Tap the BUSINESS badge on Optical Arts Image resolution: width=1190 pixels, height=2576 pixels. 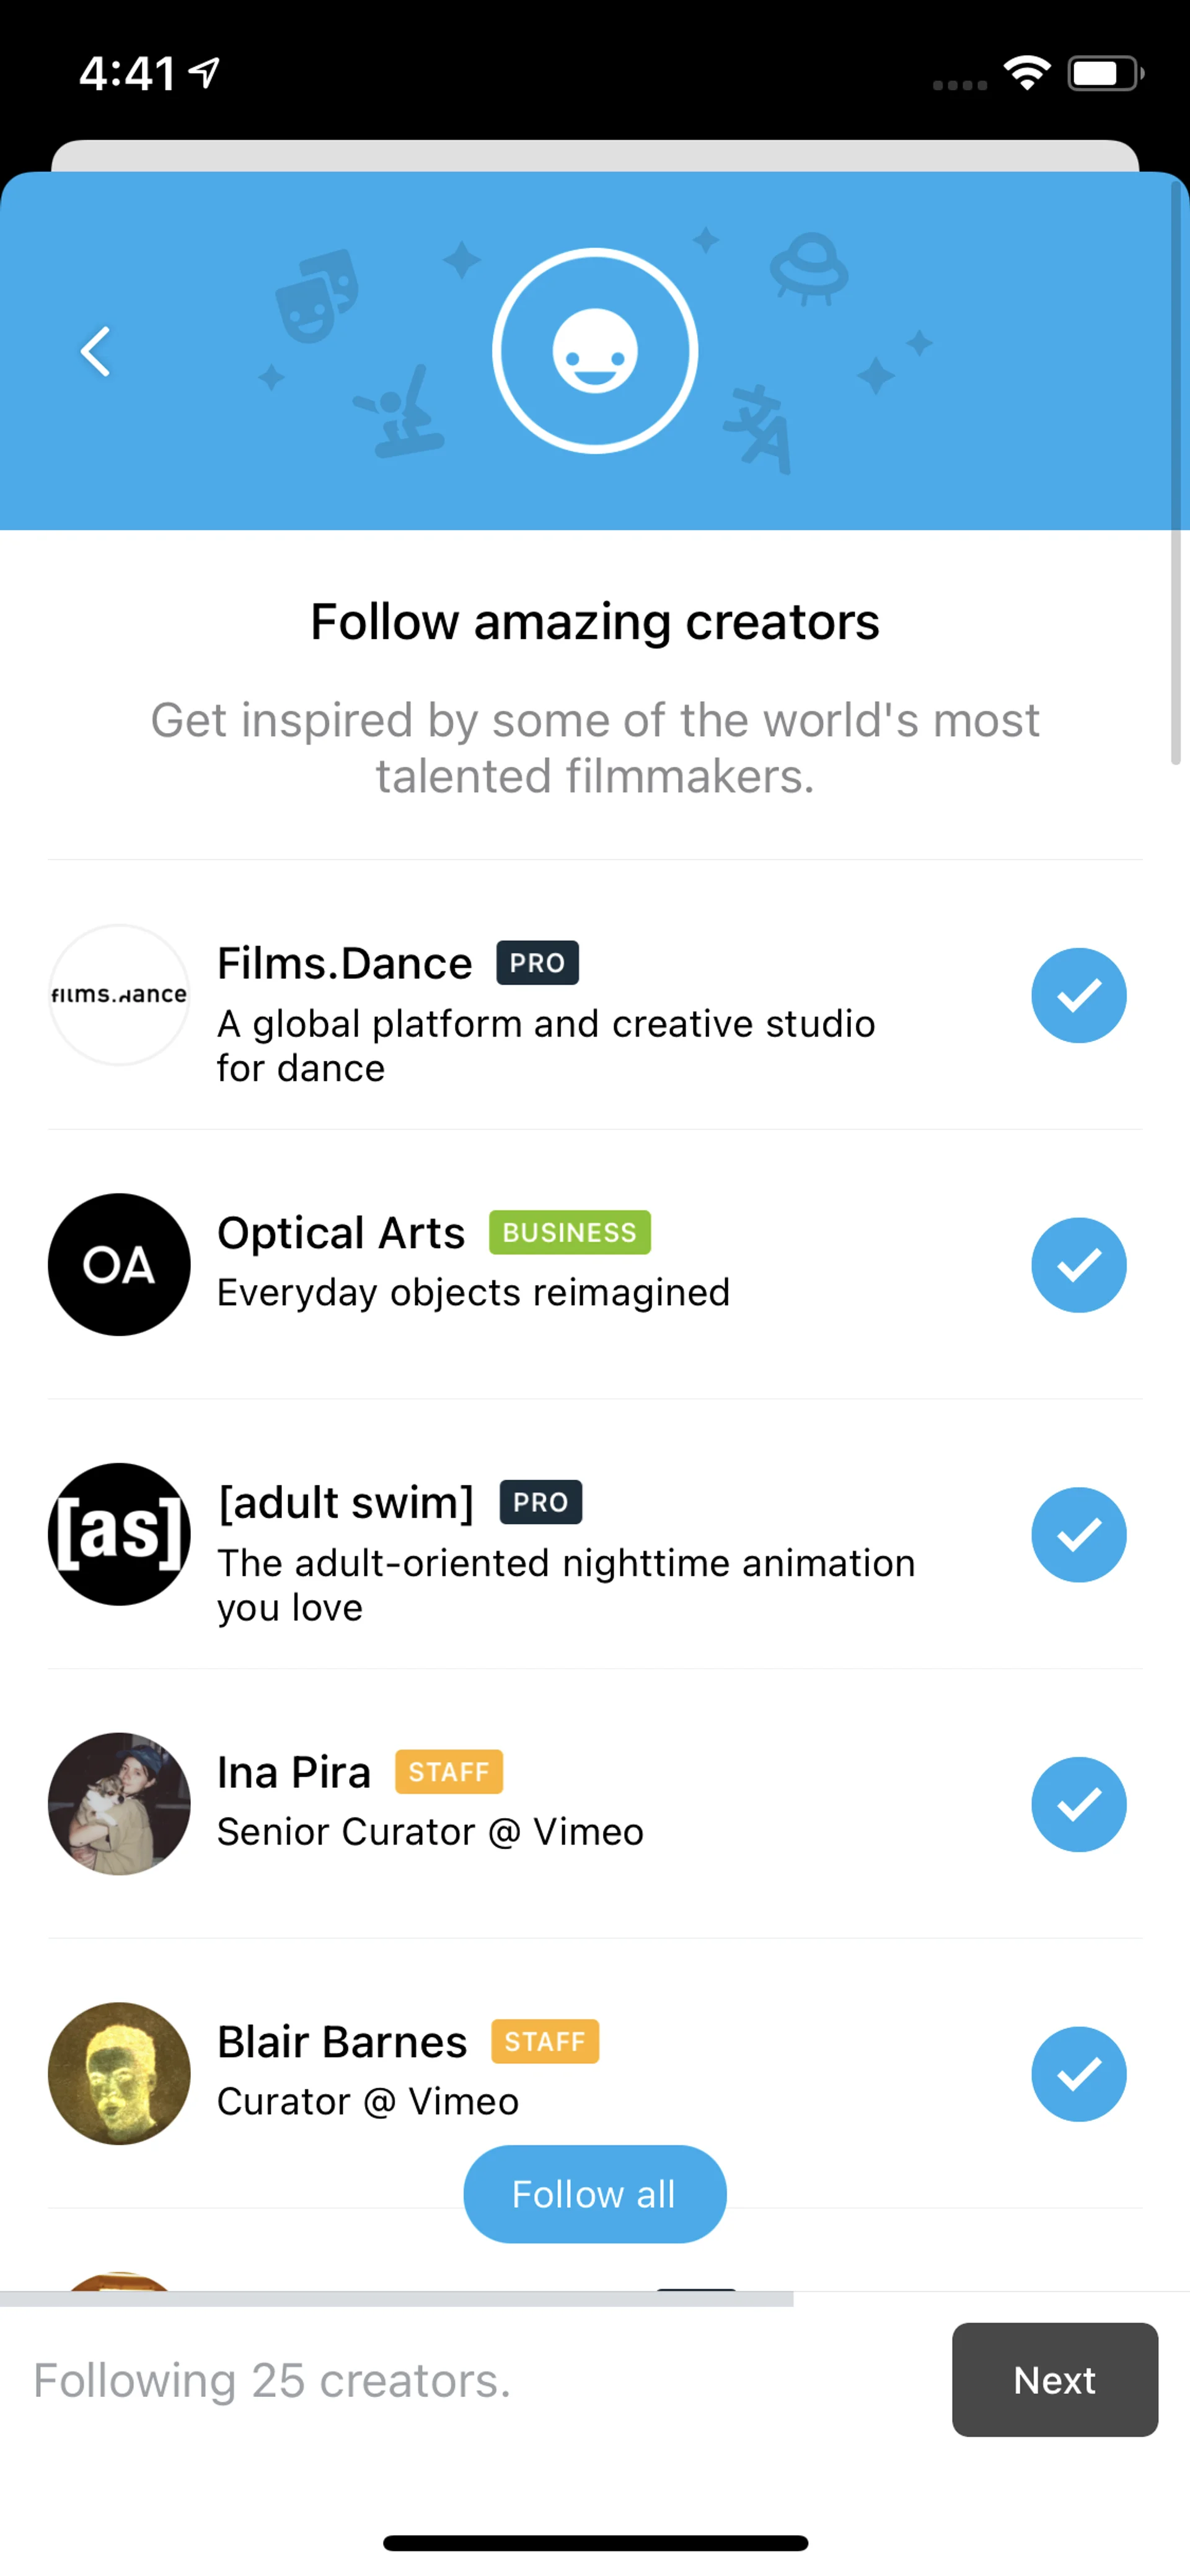(569, 1232)
